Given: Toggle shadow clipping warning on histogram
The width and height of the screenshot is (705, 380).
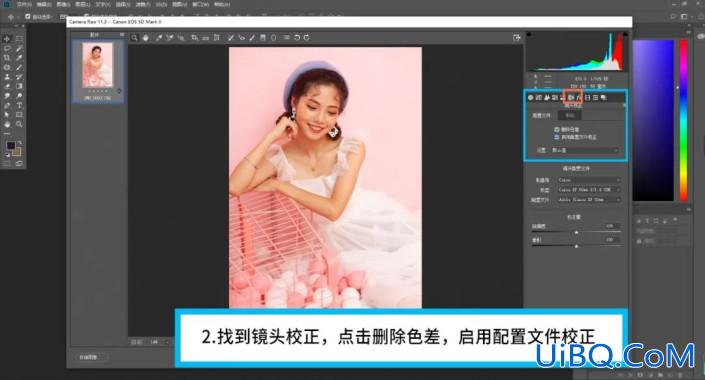Looking at the screenshot, I should coord(529,34).
